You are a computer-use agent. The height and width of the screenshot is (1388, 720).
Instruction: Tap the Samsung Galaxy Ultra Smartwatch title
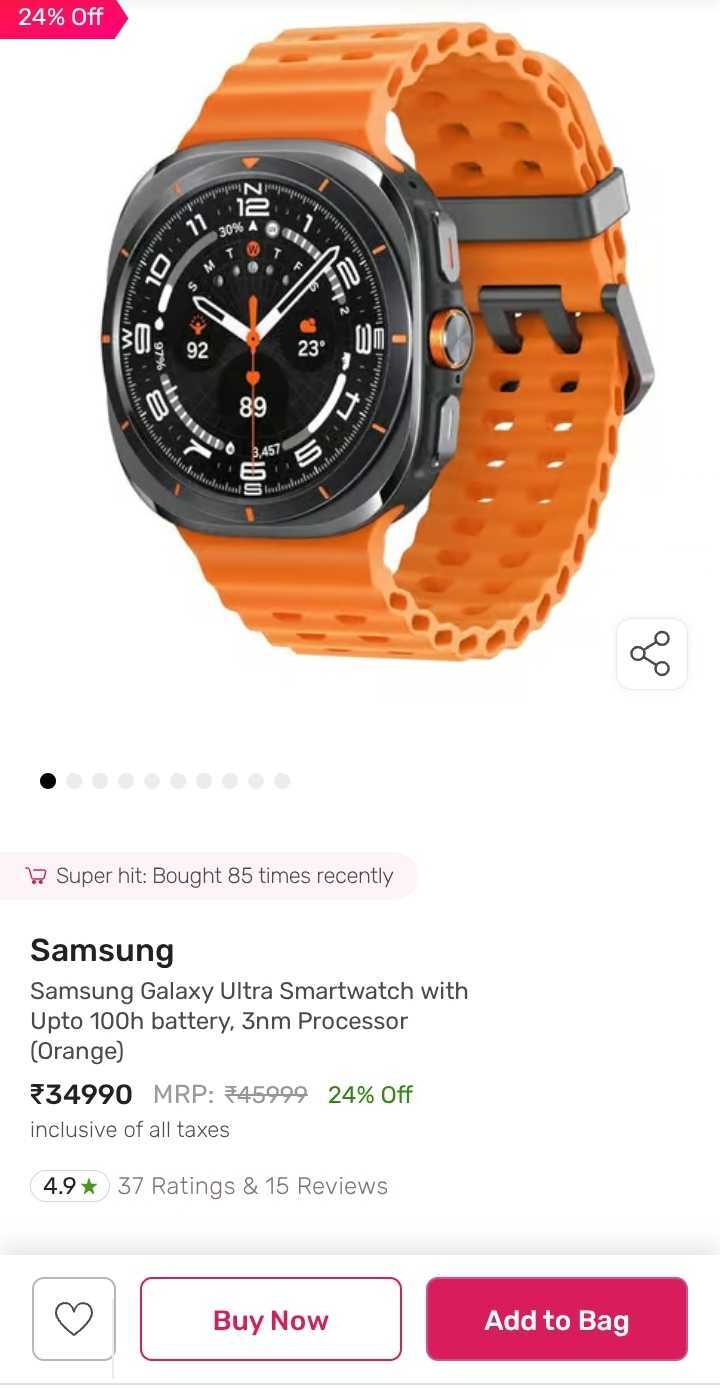249,1021
